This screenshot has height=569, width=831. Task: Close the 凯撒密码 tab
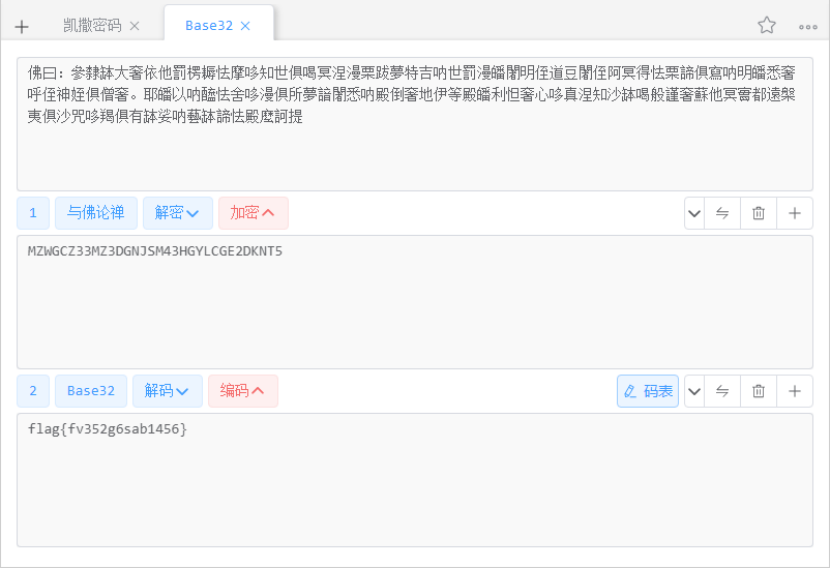(x=135, y=26)
